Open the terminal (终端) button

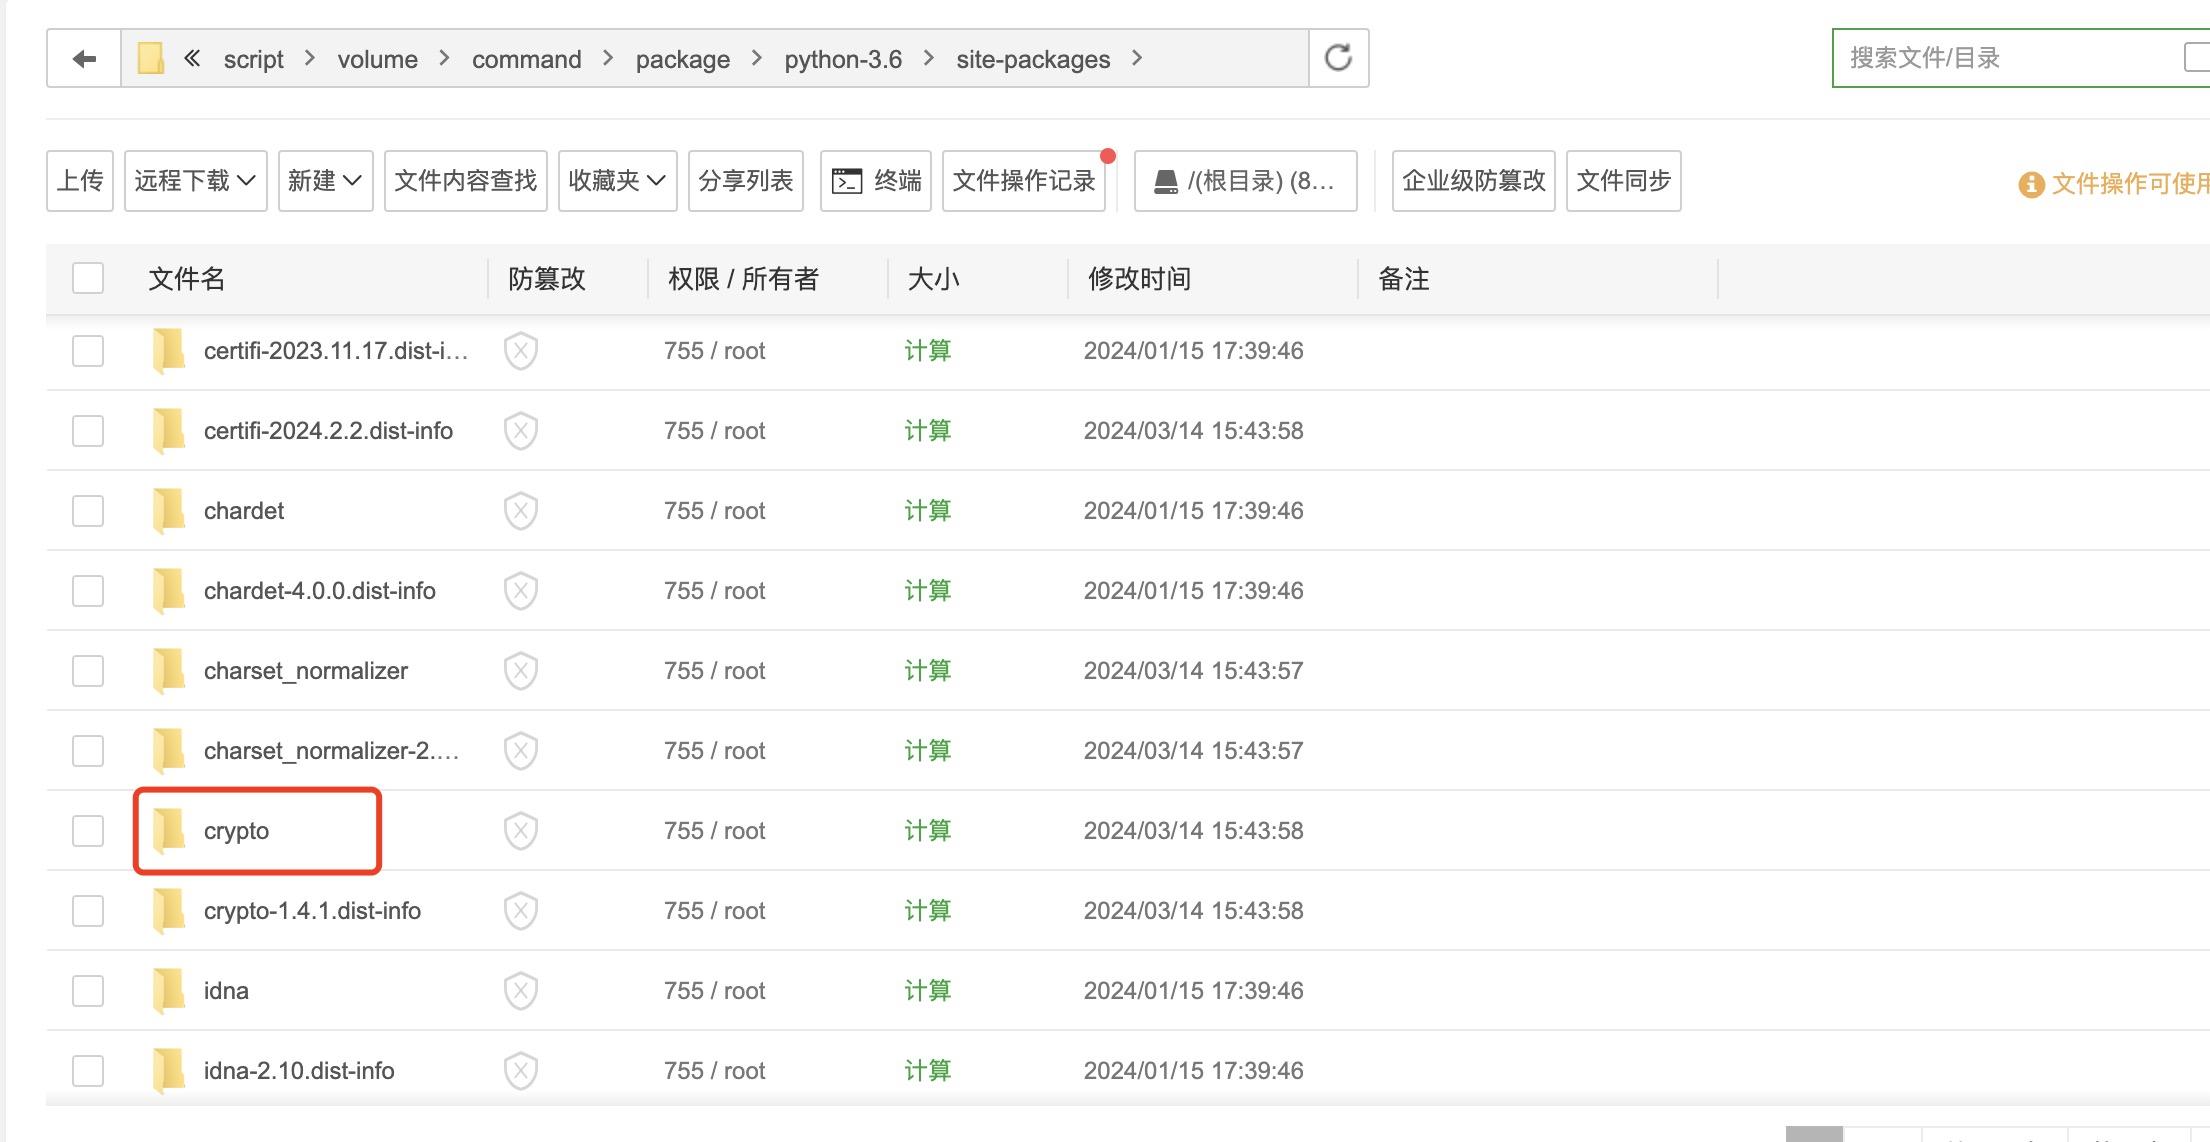[876, 181]
